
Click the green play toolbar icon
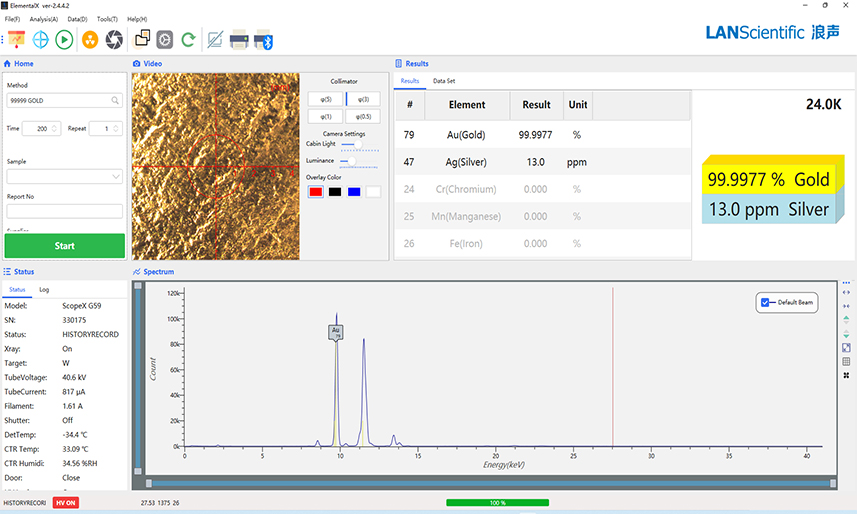64,40
